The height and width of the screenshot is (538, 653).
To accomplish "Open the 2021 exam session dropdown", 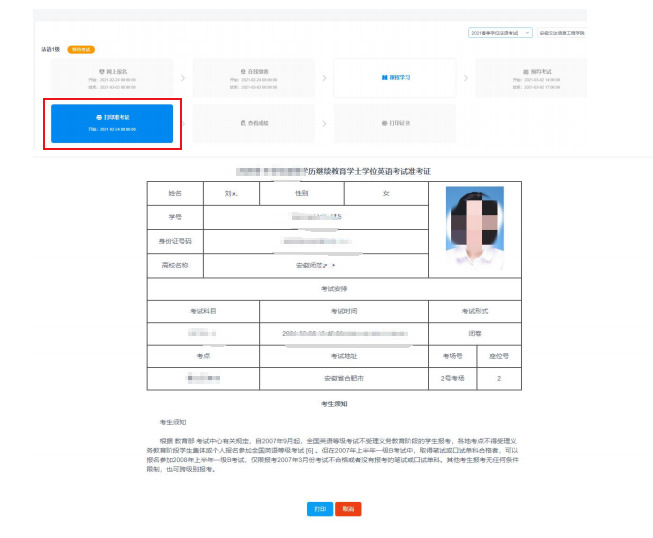I will coord(500,33).
